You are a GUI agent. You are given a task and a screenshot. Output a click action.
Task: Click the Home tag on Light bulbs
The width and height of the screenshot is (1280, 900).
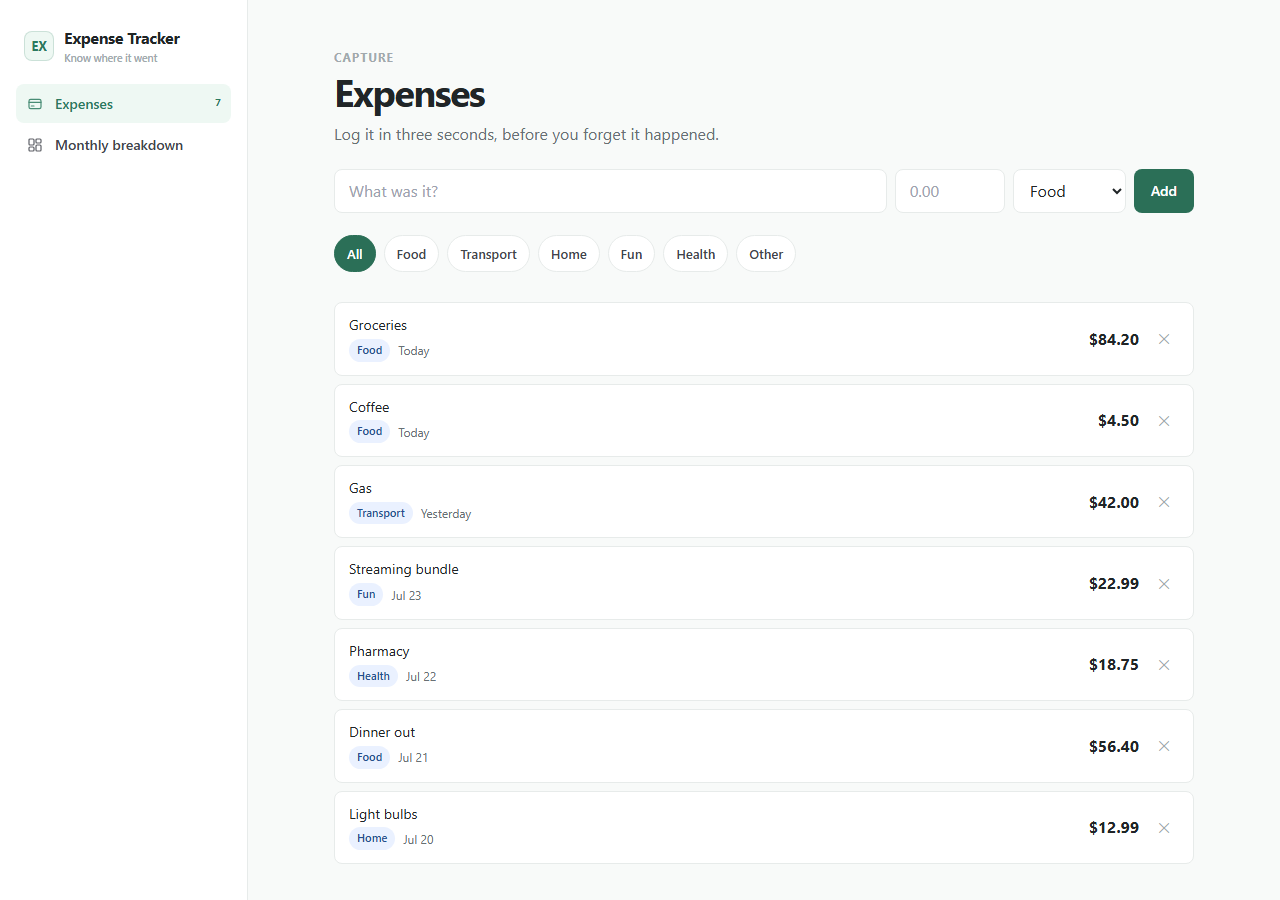coord(372,838)
